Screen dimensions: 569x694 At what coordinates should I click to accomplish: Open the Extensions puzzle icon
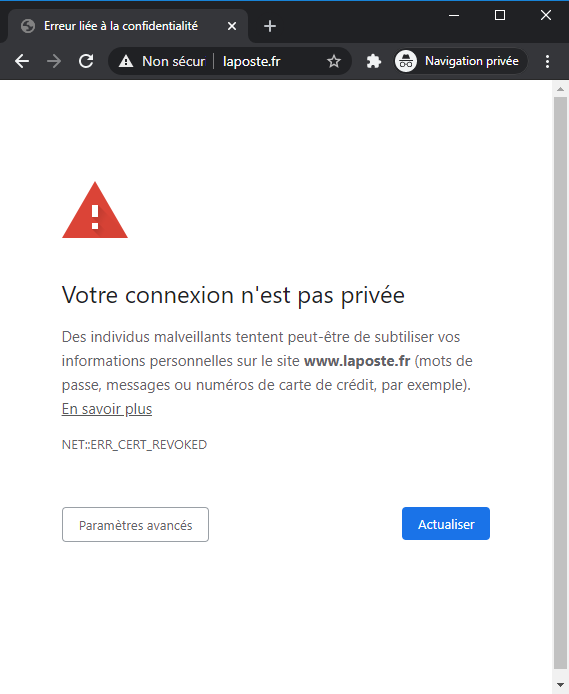point(373,61)
